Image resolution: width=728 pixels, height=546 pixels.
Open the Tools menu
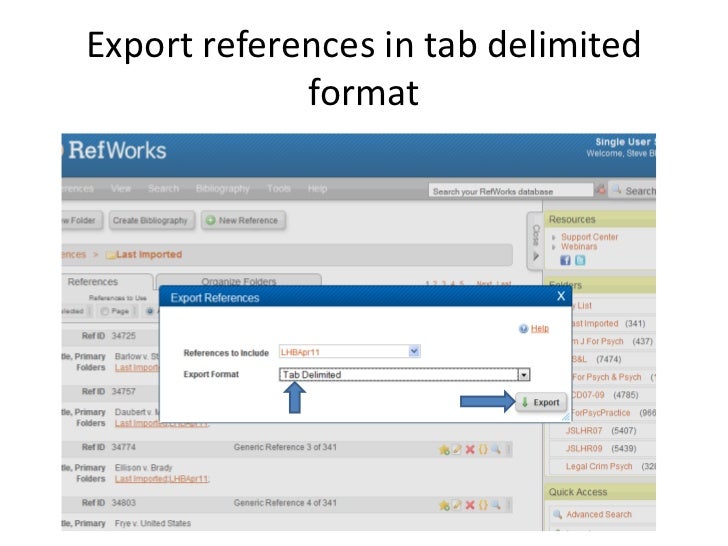[279, 188]
